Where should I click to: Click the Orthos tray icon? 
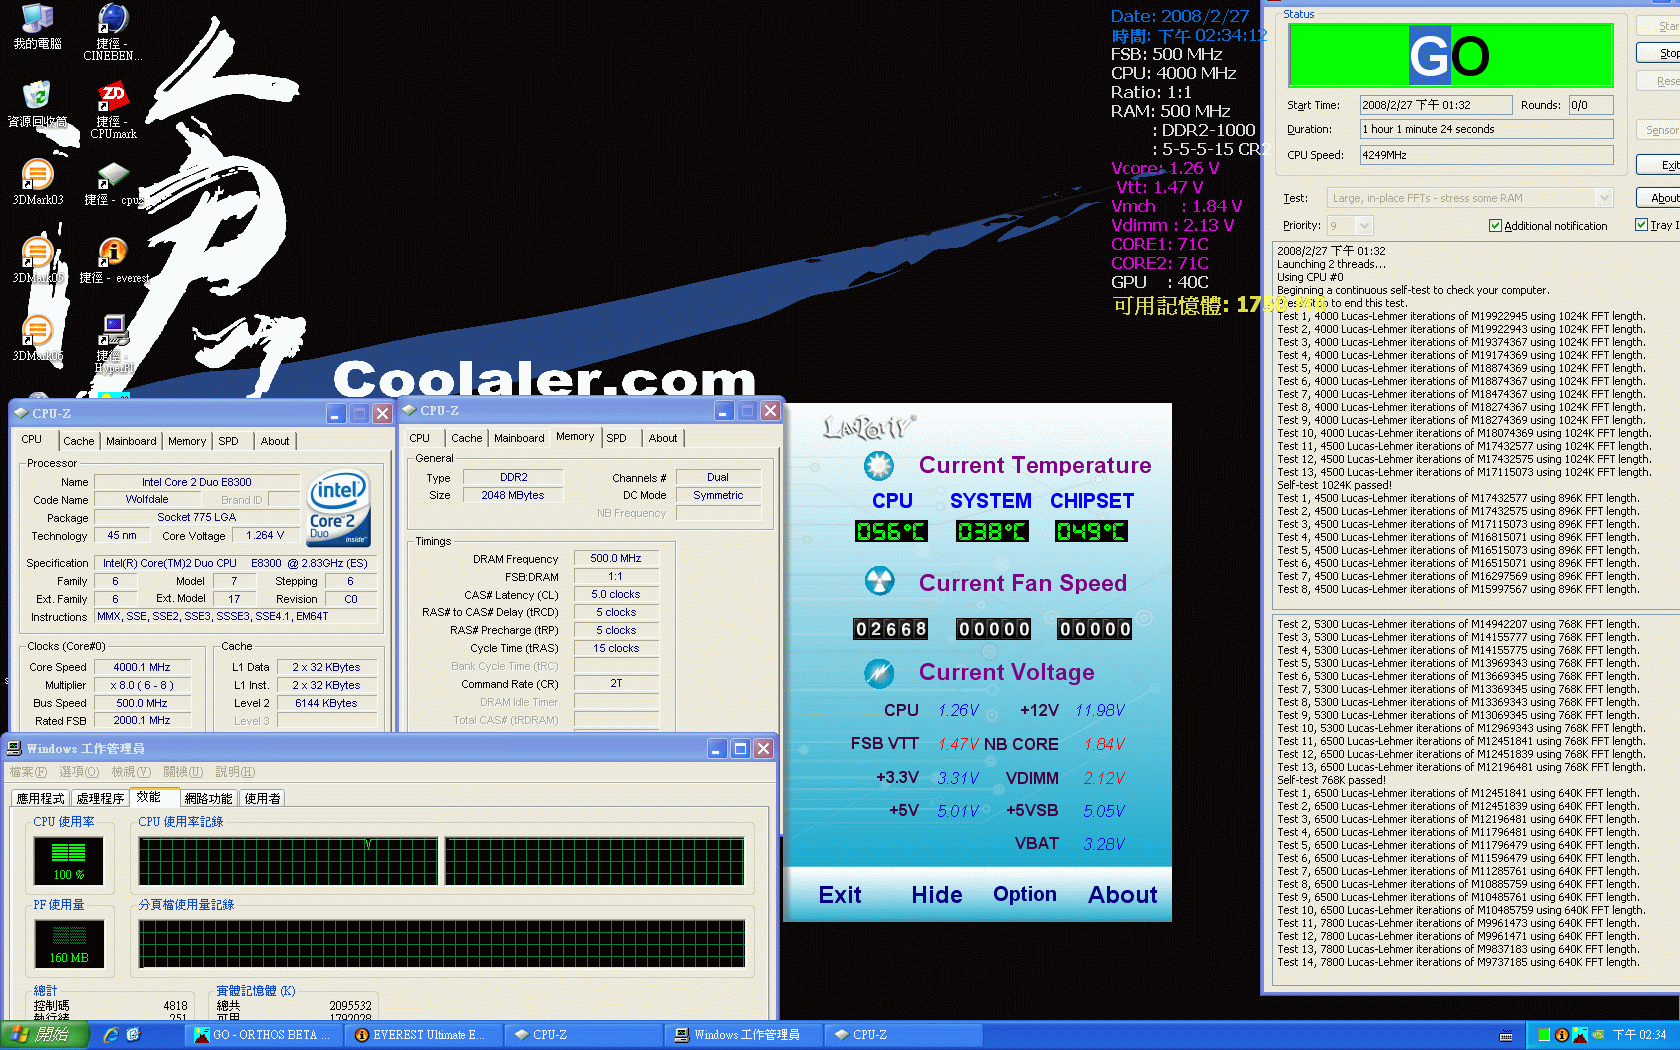coord(1578,1035)
